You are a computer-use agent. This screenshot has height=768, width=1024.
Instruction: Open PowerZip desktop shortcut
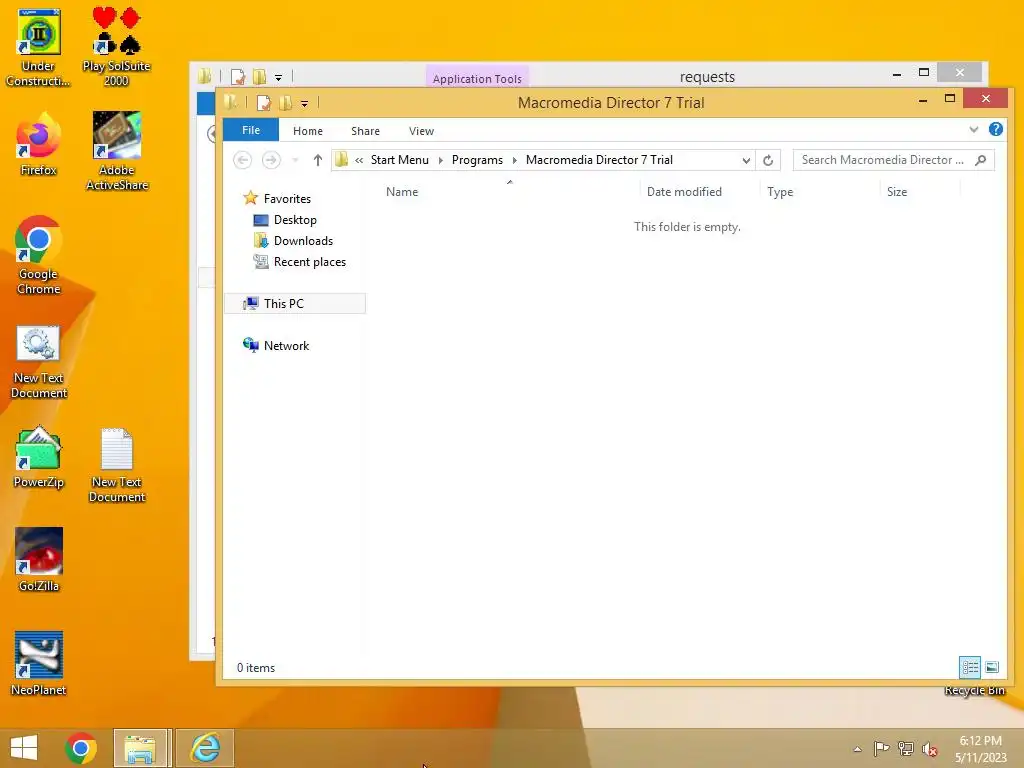pyautogui.click(x=39, y=457)
